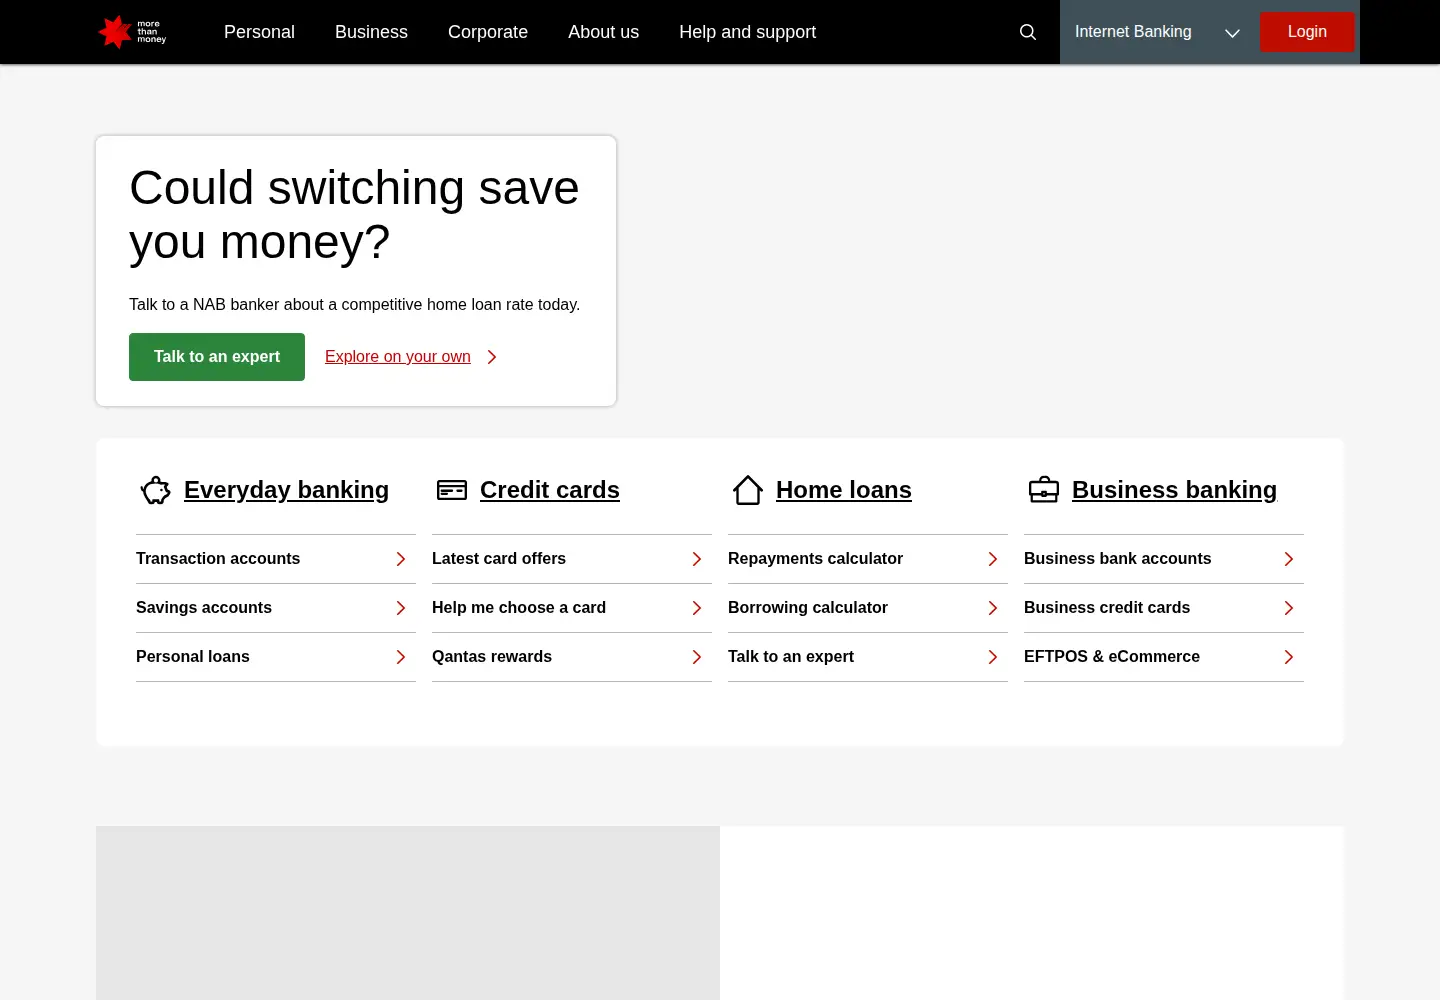The width and height of the screenshot is (1440, 1000).
Task: Open the Repayments calculator
Action: 868,559
